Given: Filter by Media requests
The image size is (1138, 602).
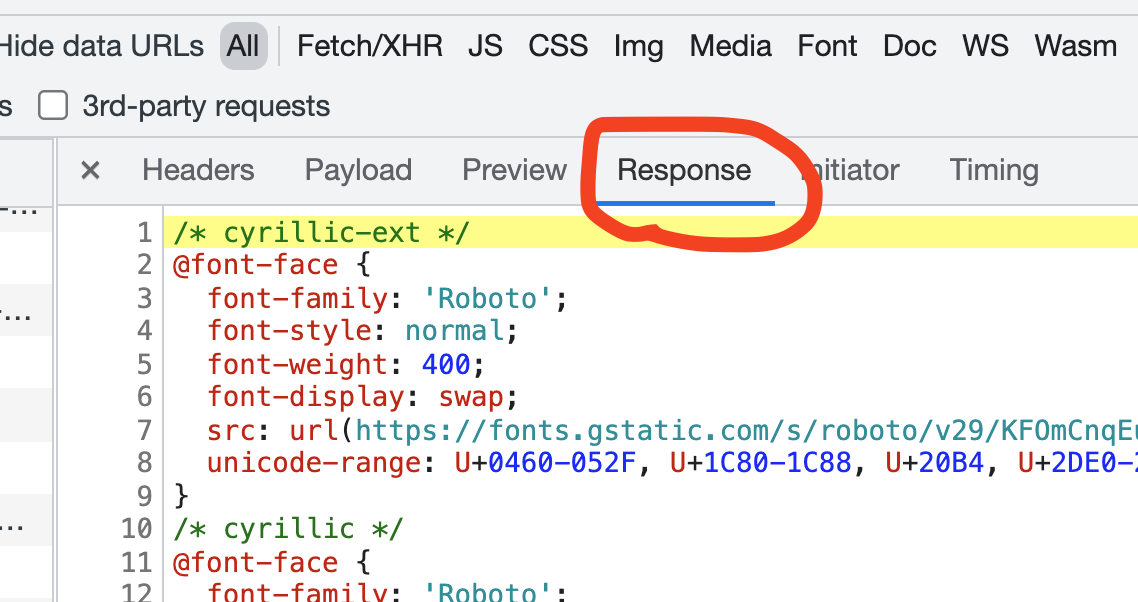Looking at the screenshot, I should (x=730, y=46).
